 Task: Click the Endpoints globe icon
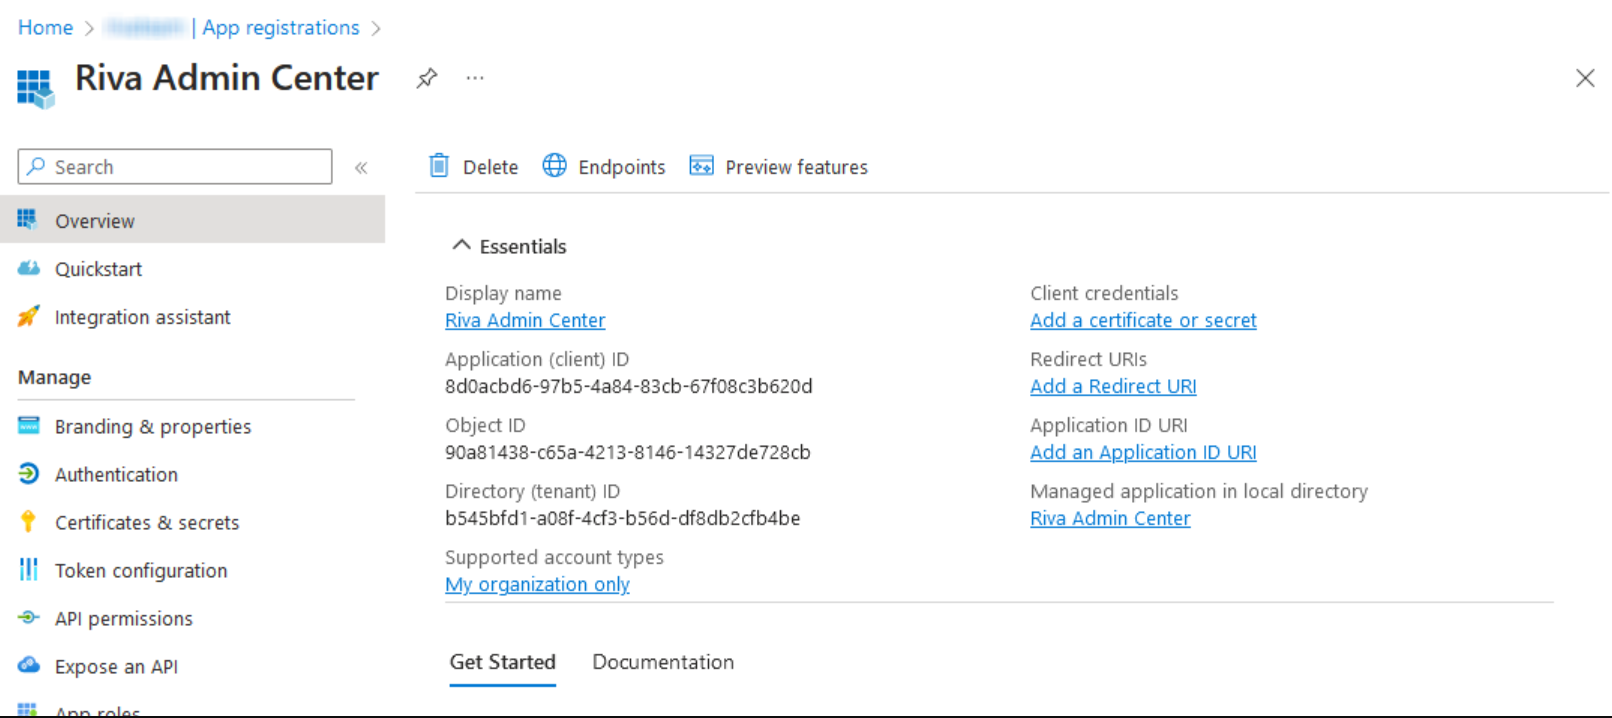click(x=555, y=166)
